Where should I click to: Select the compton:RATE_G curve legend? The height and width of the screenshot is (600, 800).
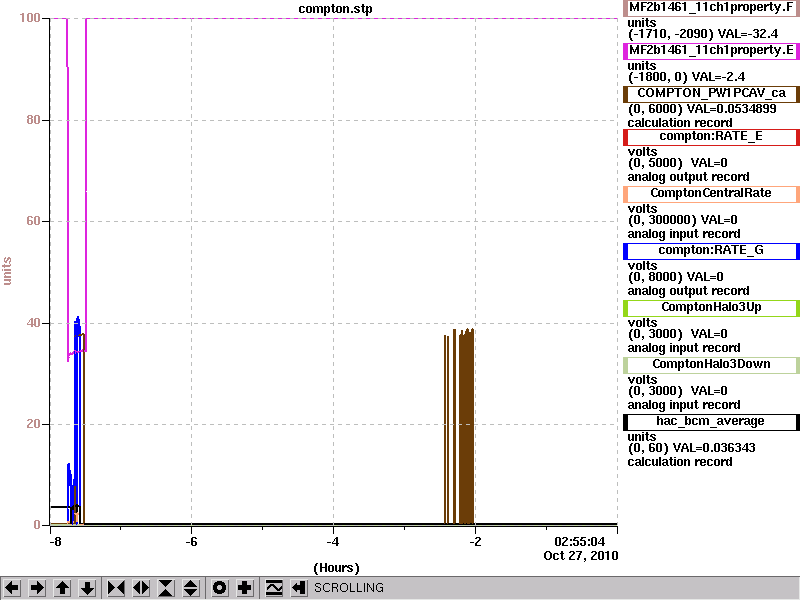pos(711,251)
